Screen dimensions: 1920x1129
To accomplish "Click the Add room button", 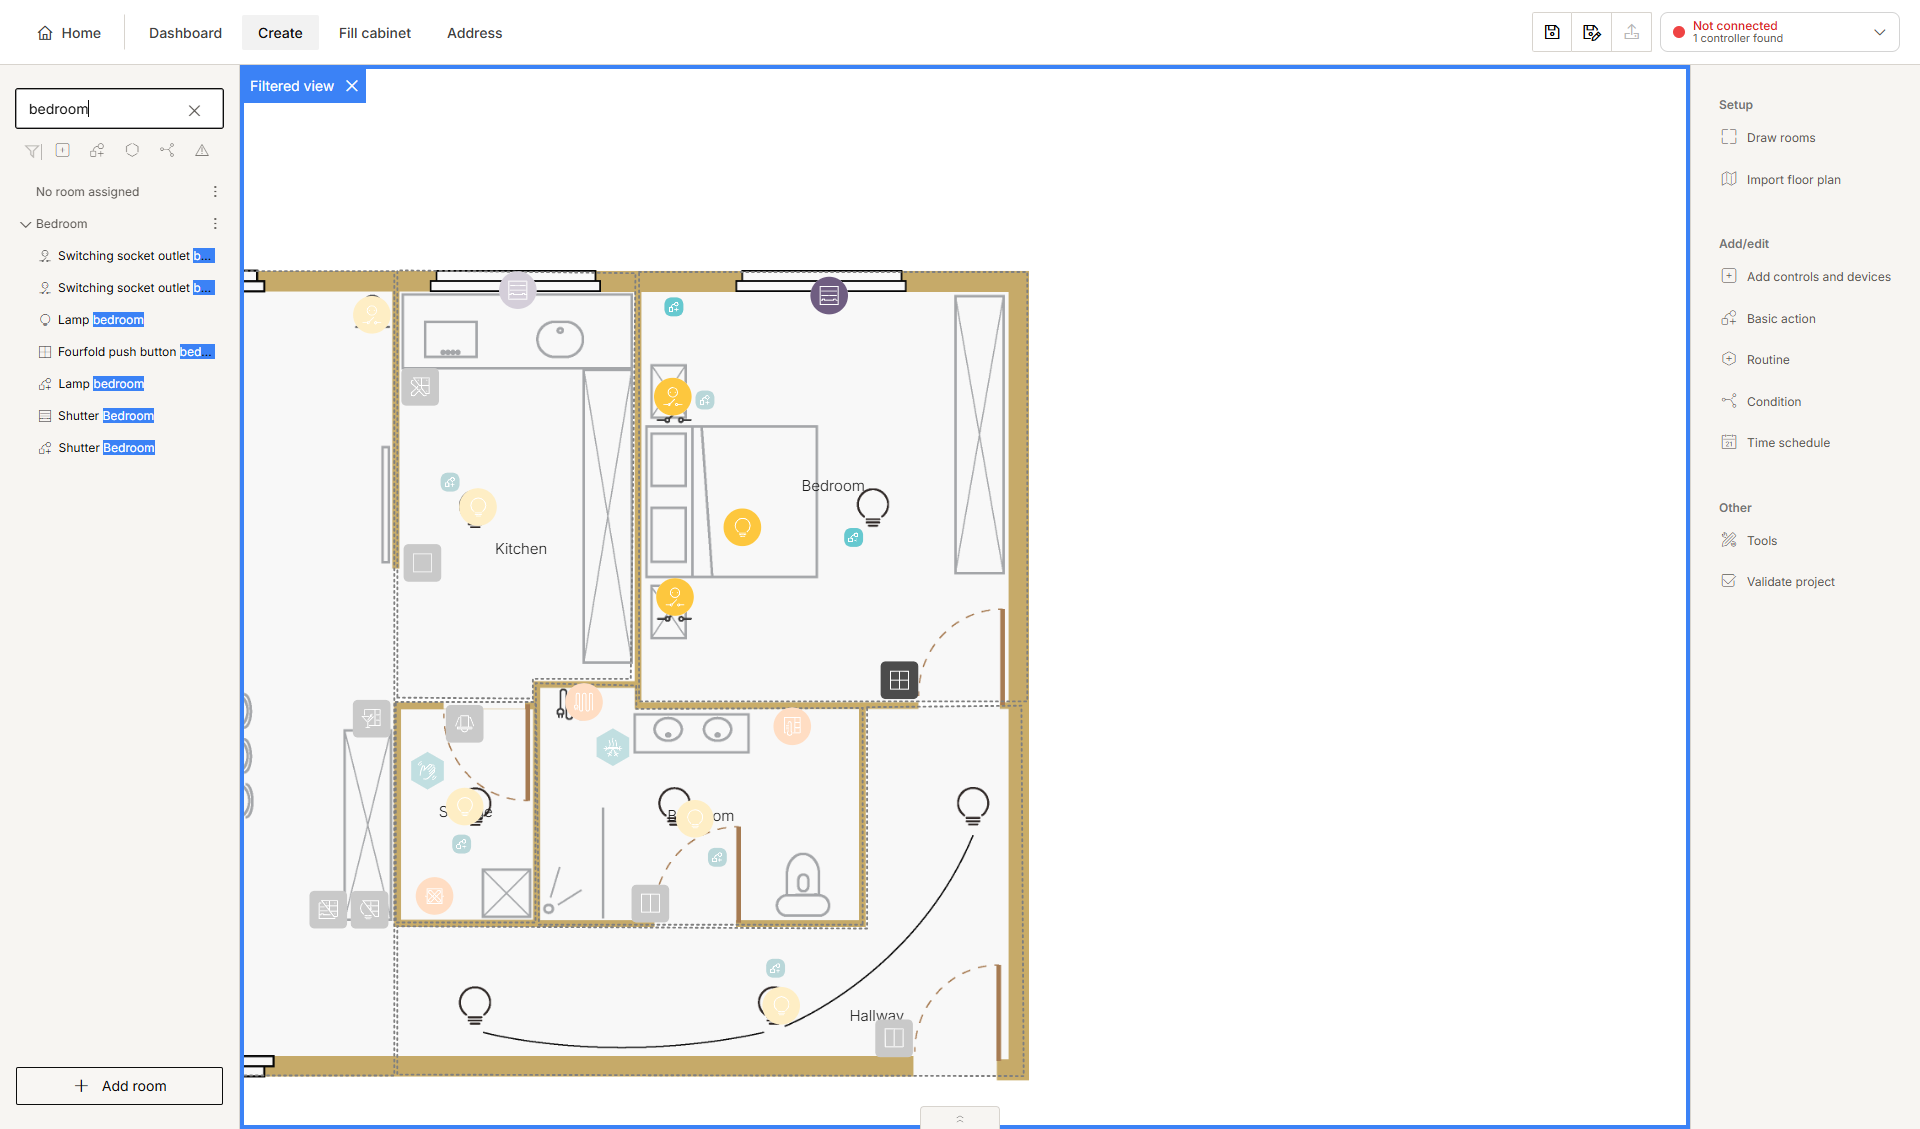I will pos(119,1086).
